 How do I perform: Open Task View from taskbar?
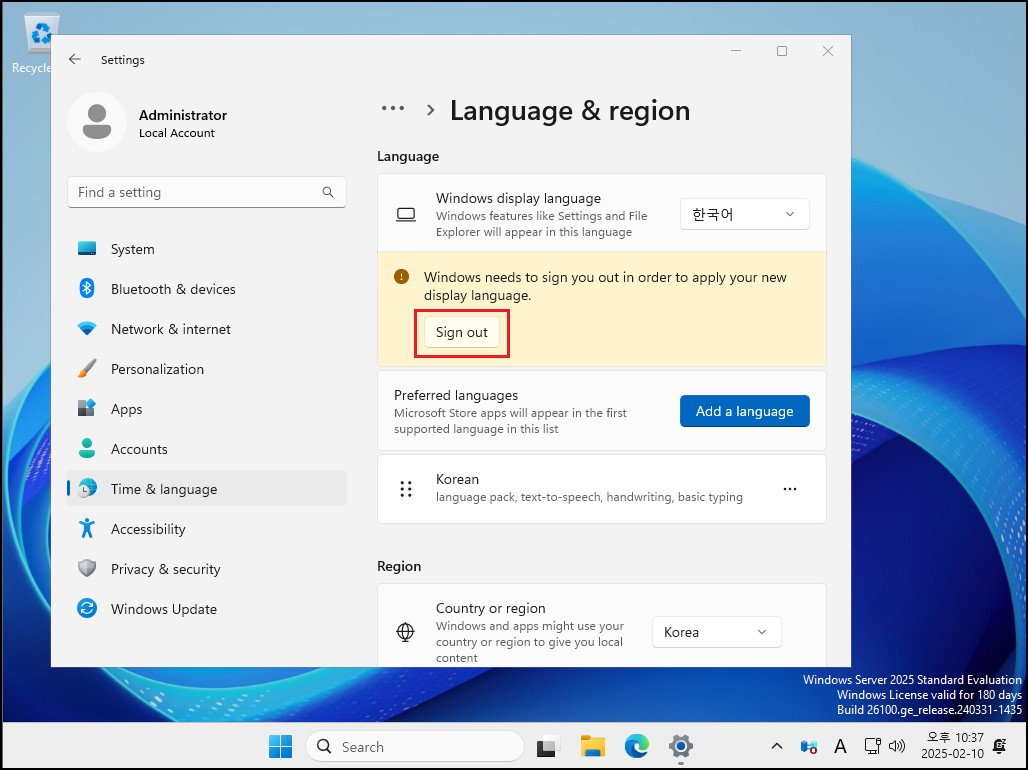(x=548, y=746)
